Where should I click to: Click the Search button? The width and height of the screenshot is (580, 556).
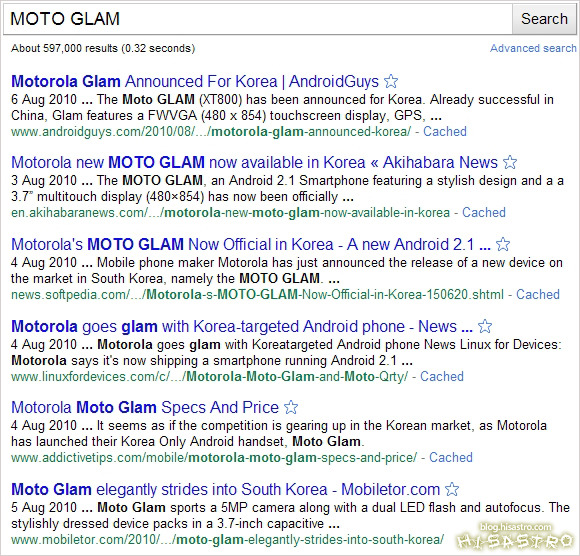544,19
